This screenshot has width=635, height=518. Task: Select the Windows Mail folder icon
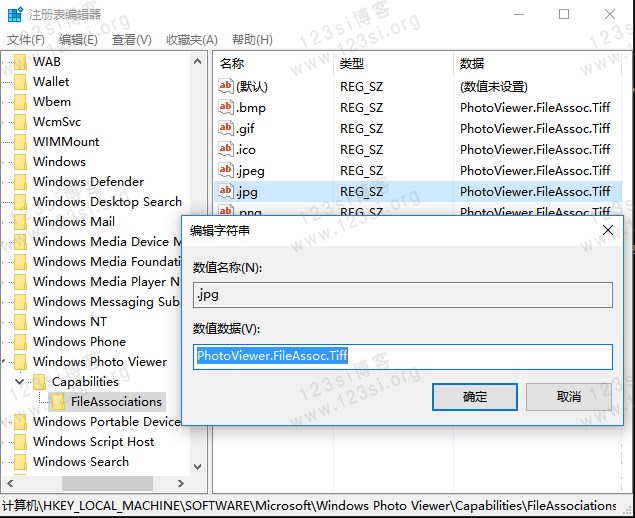point(20,222)
